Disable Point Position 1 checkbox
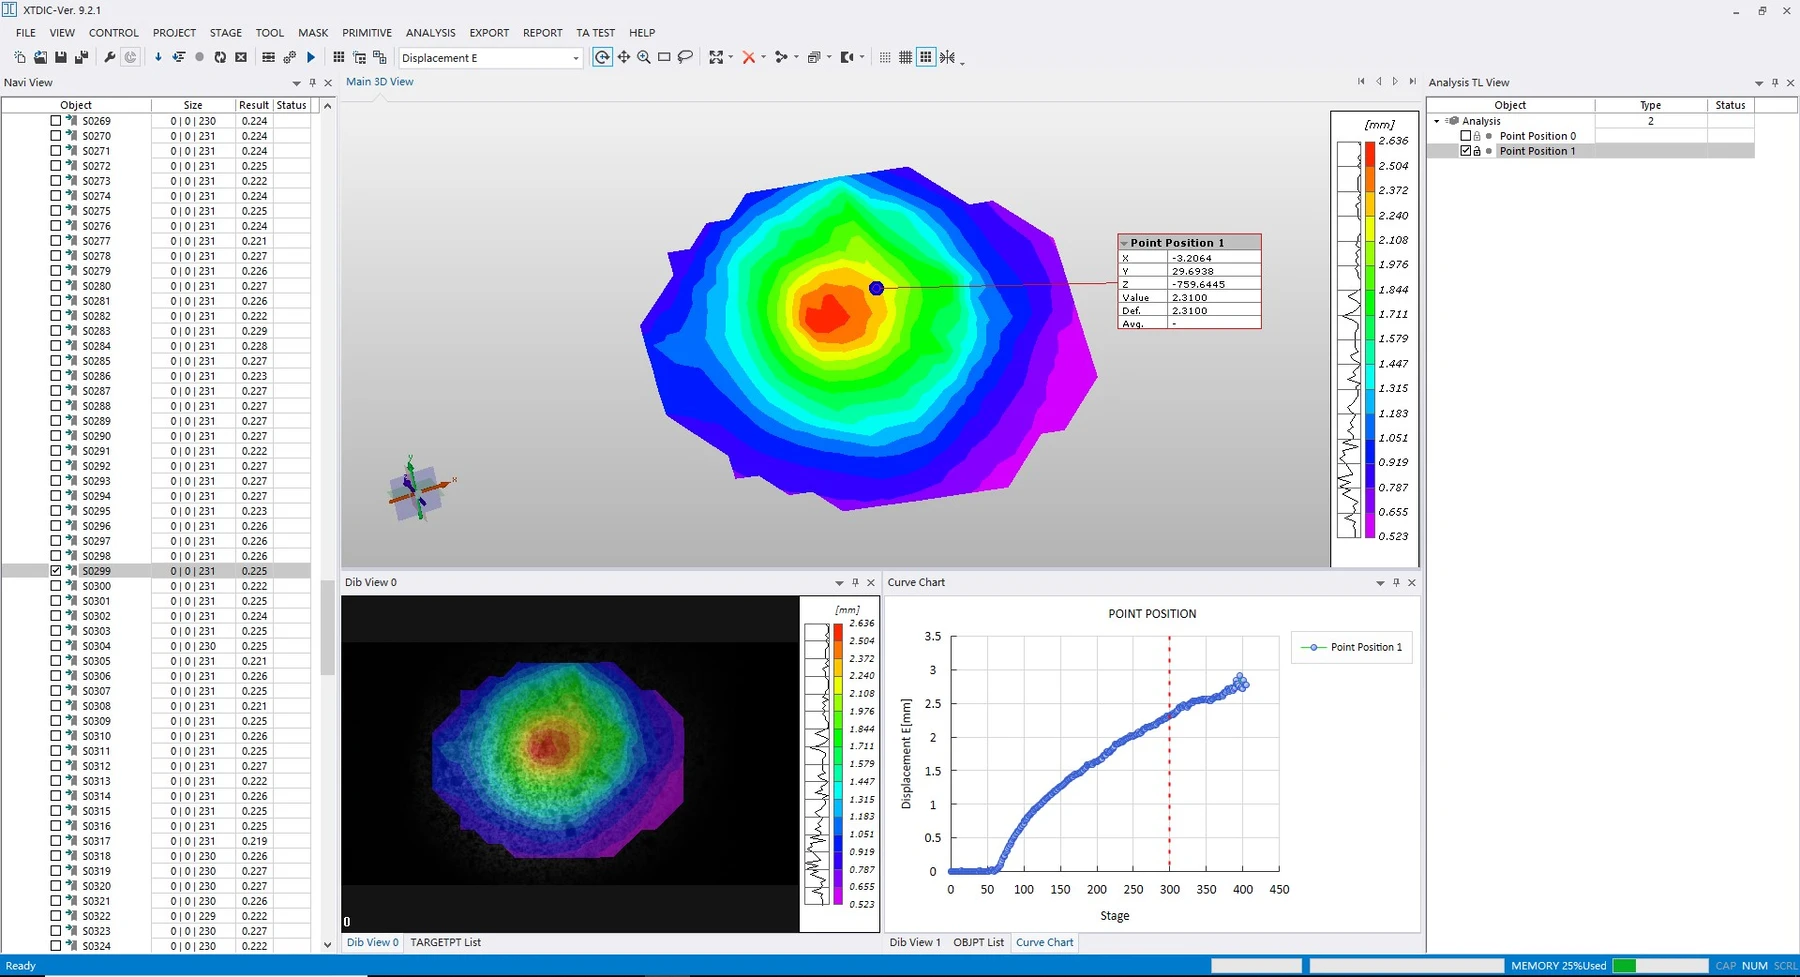 (x=1466, y=151)
